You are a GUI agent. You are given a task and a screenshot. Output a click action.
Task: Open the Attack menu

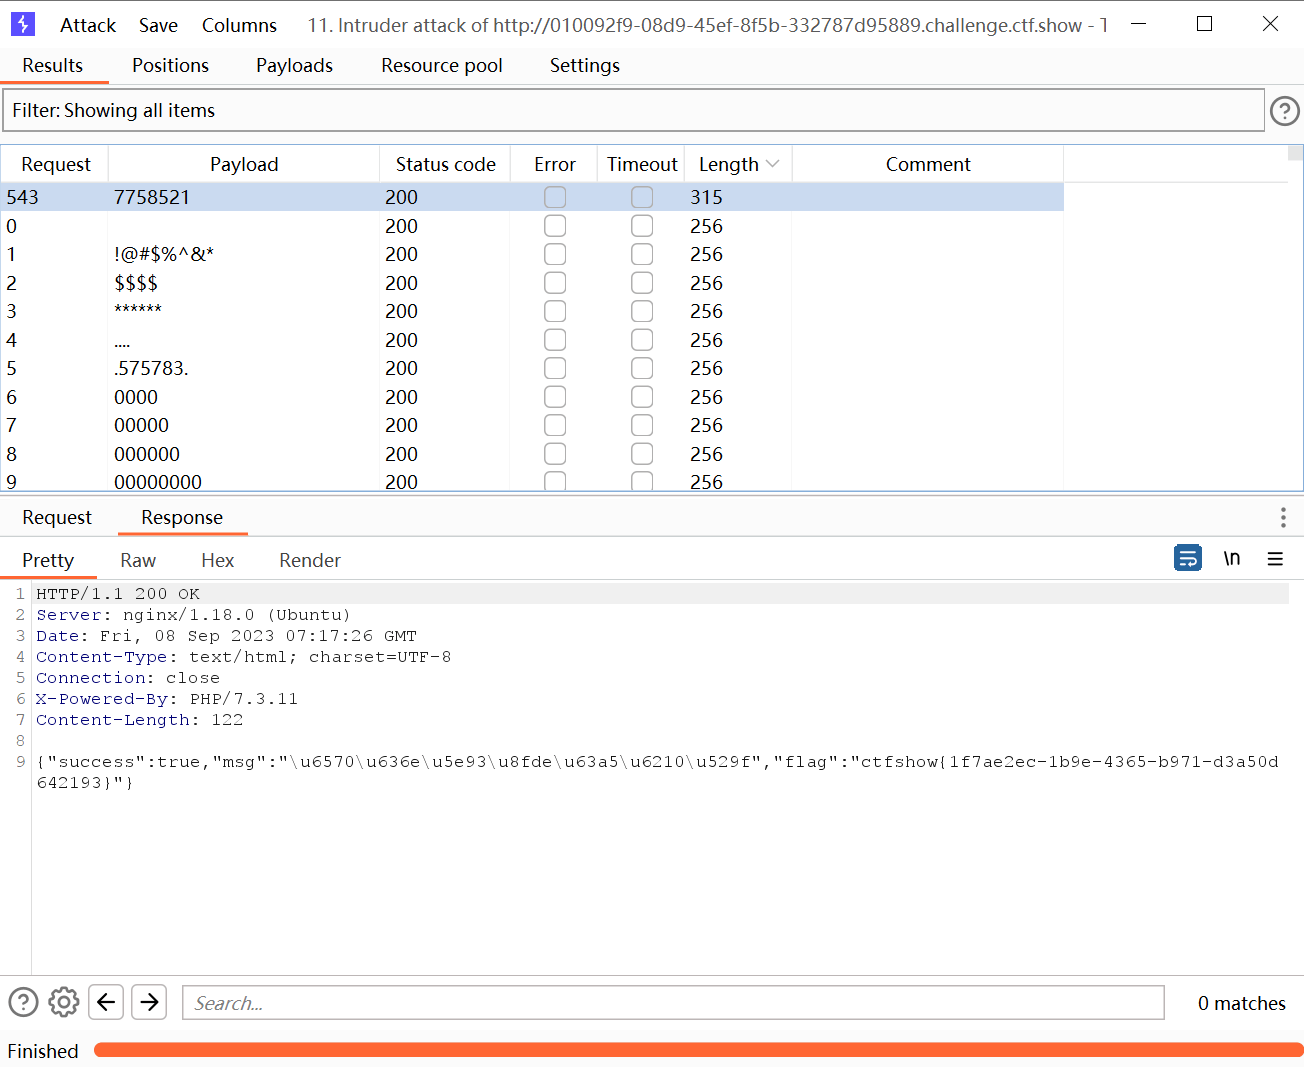88,25
